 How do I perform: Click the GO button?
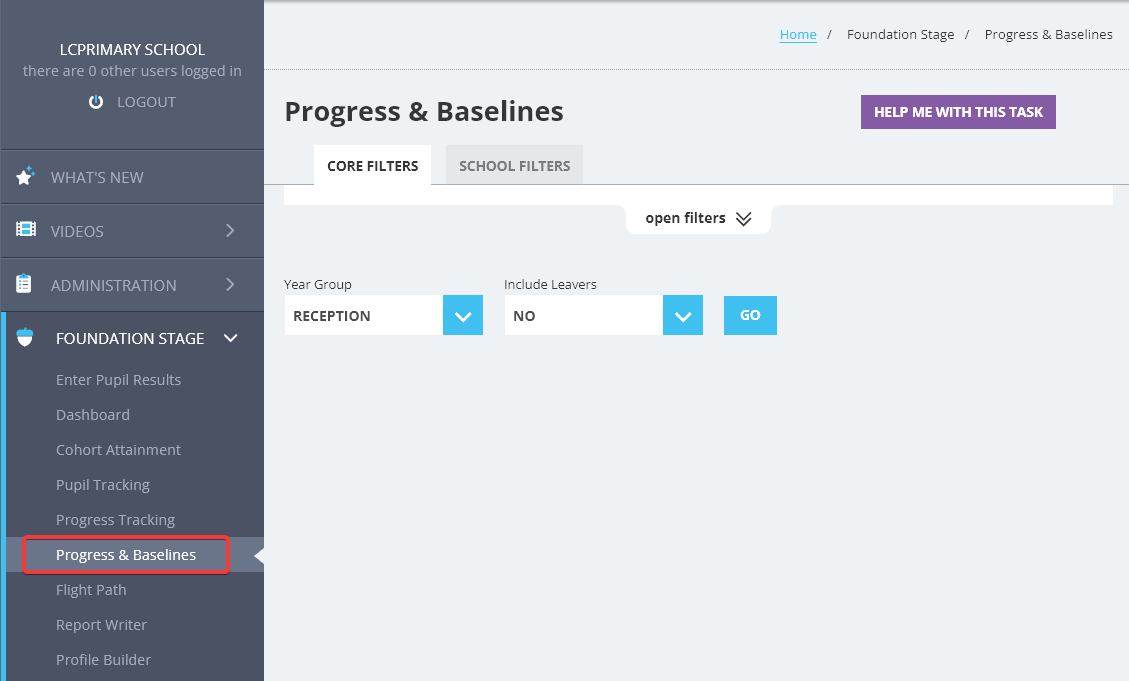click(x=750, y=315)
